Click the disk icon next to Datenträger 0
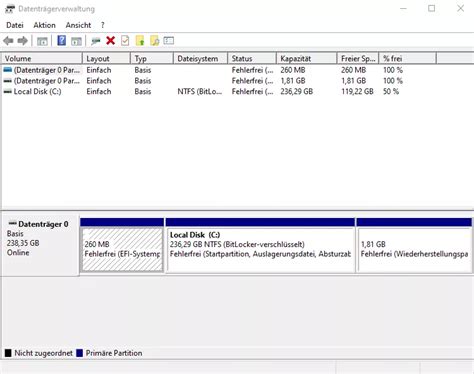Viewport: 474px width, 374px height. (13, 223)
